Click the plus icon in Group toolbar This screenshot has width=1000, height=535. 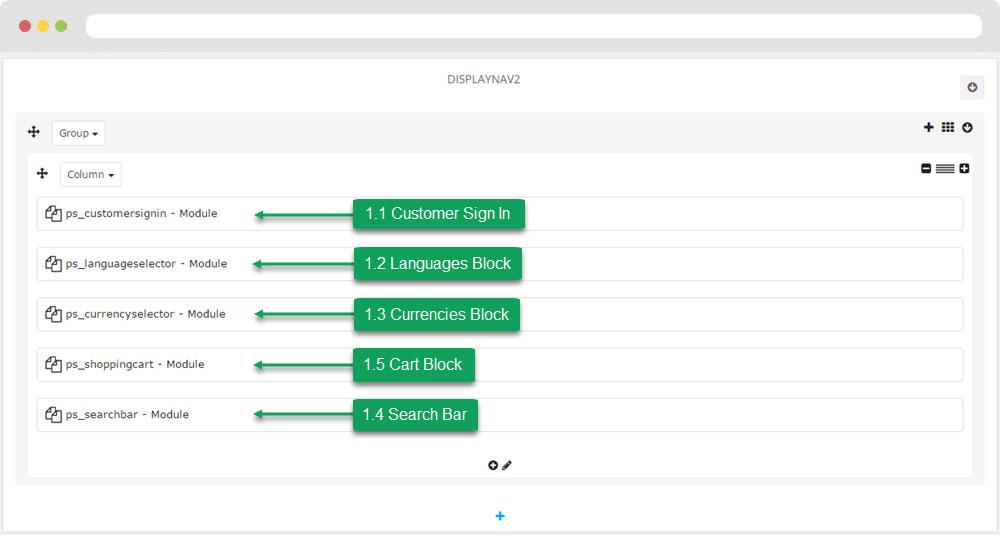point(929,127)
